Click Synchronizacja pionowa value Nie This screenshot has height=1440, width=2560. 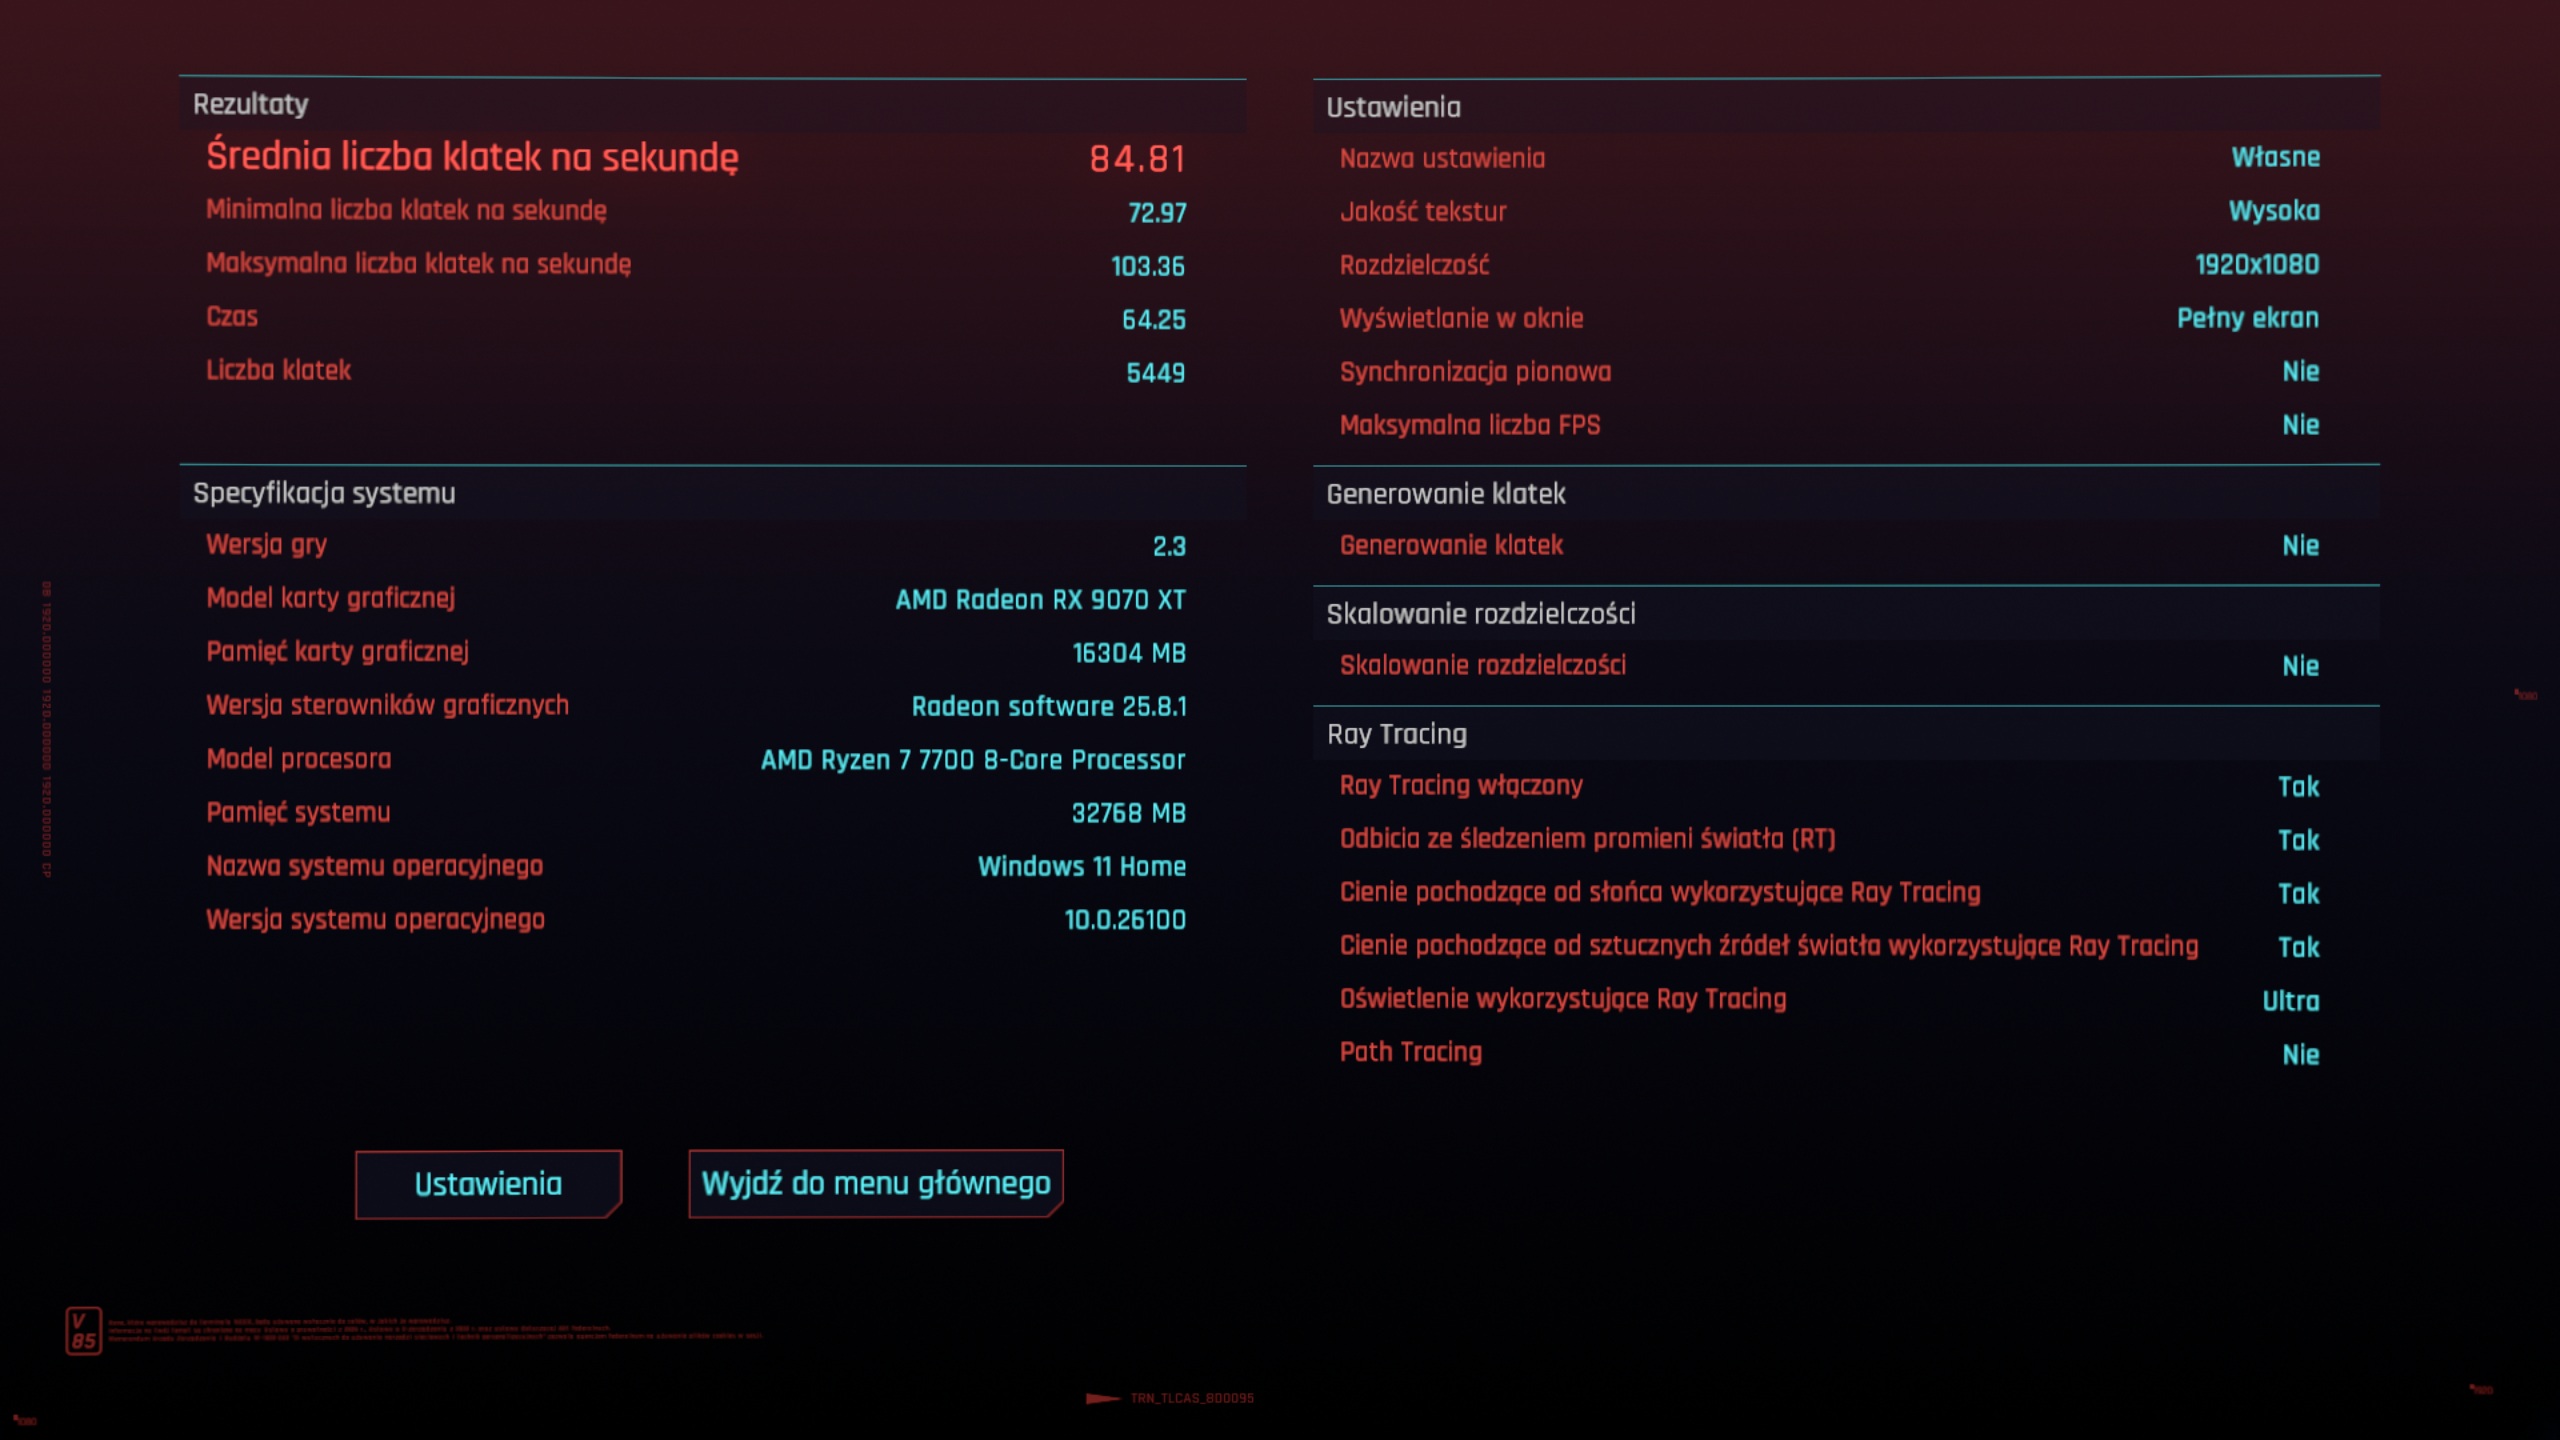pyautogui.click(x=2301, y=371)
